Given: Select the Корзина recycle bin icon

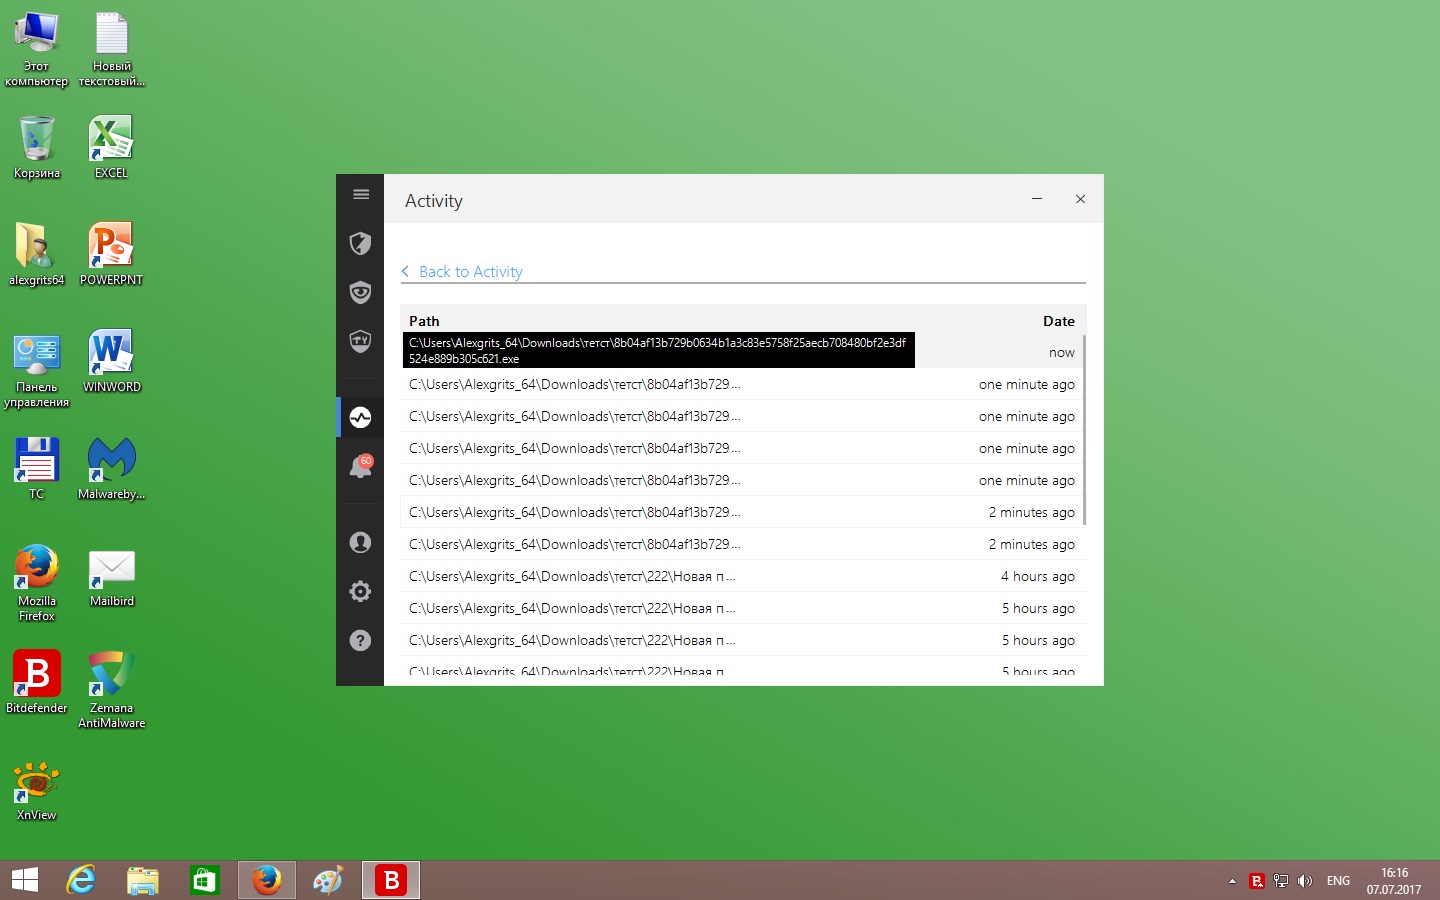Looking at the screenshot, I should (36, 148).
